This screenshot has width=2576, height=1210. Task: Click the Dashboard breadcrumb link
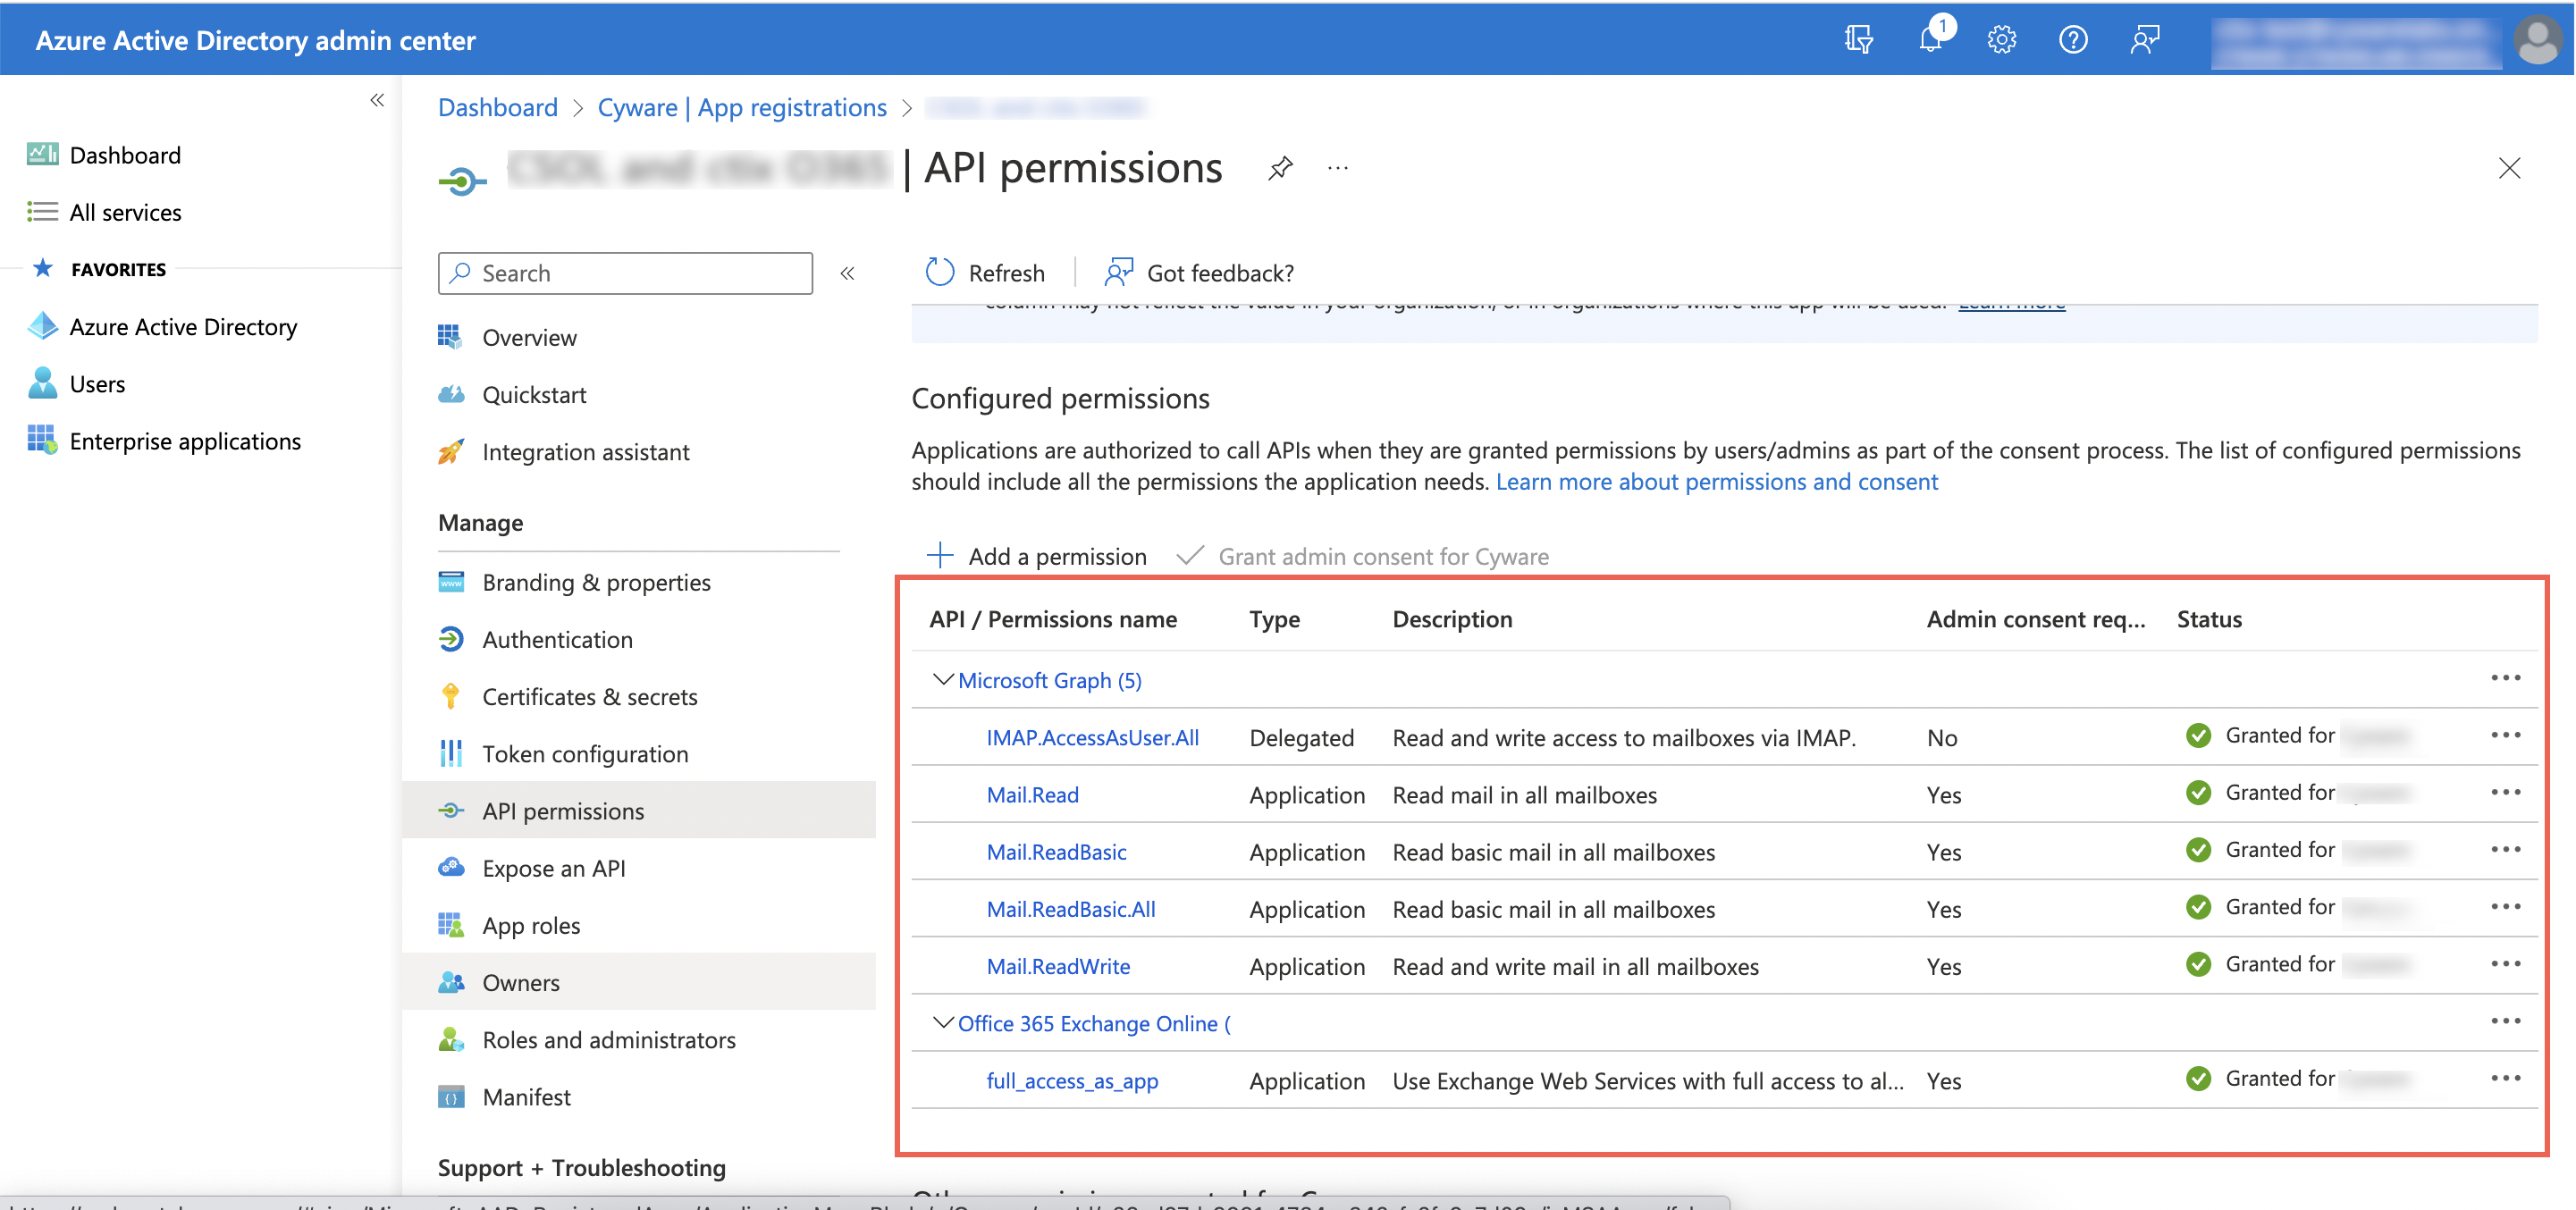pyautogui.click(x=498, y=107)
